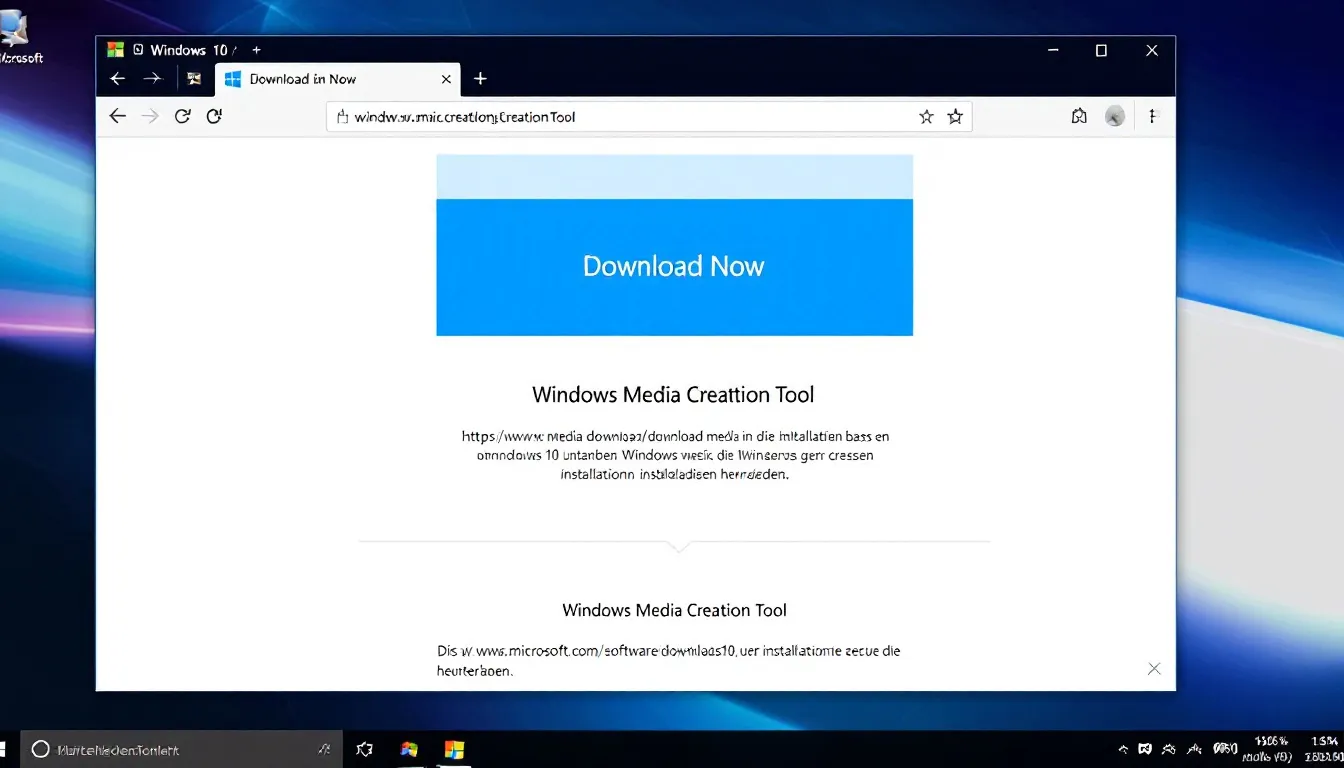Open the Microsoft Store icon on the taskbar
Screen dimensions: 1344x768
click(455, 749)
